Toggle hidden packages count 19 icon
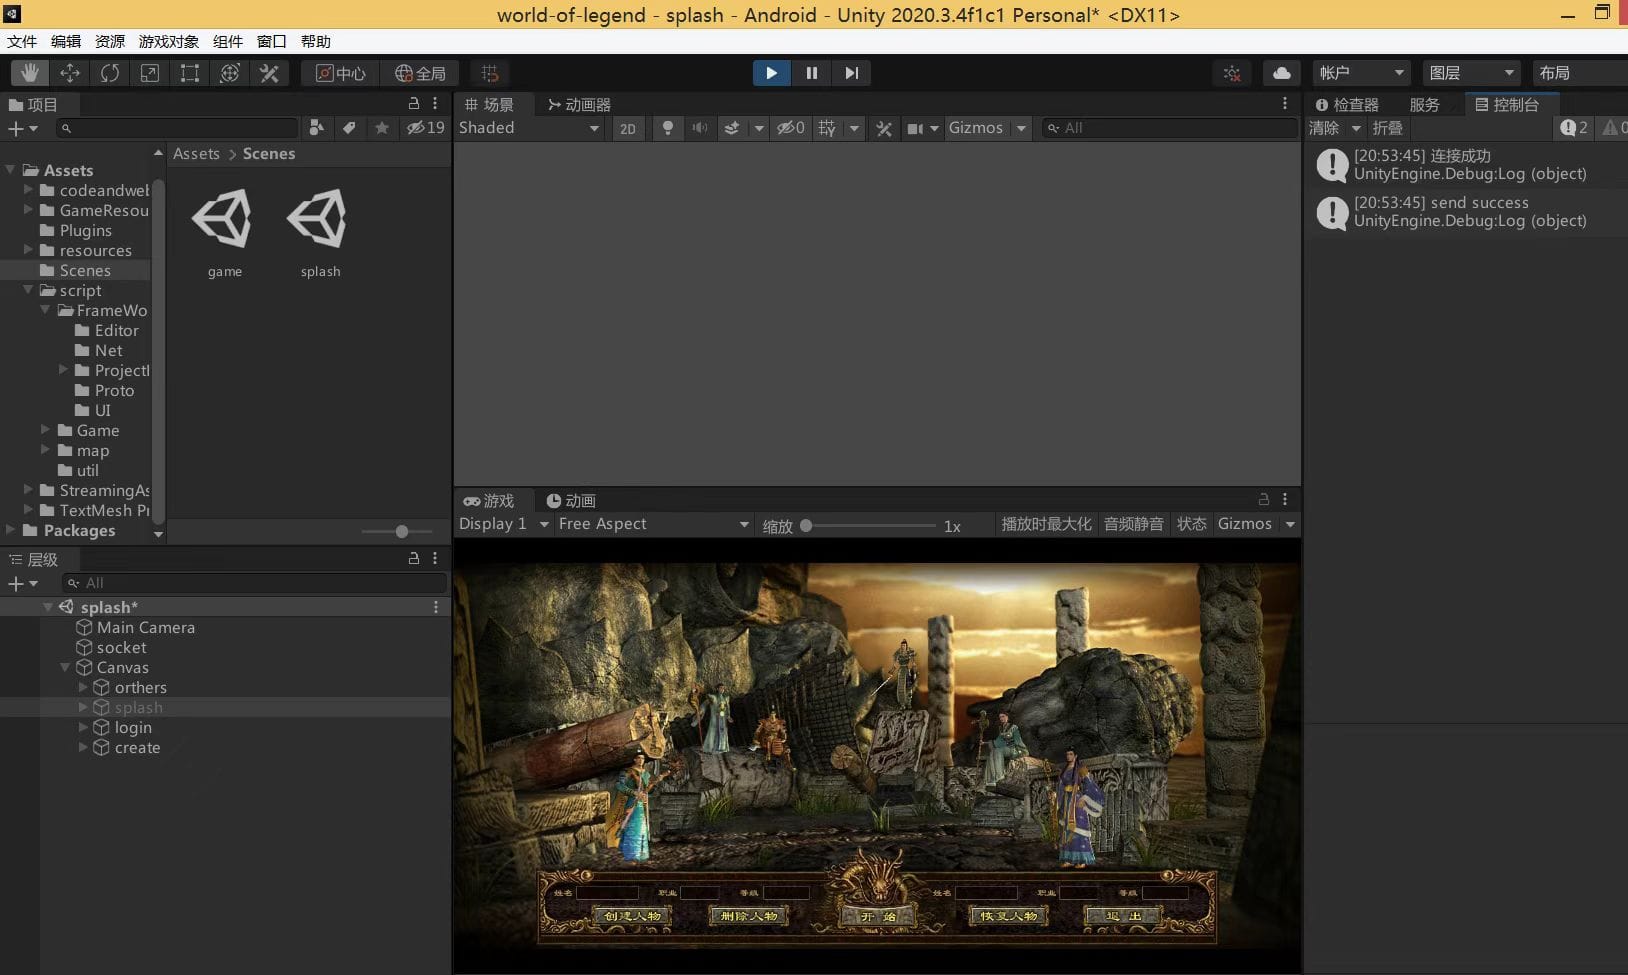This screenshot has width=1628, height=975. 425,127
